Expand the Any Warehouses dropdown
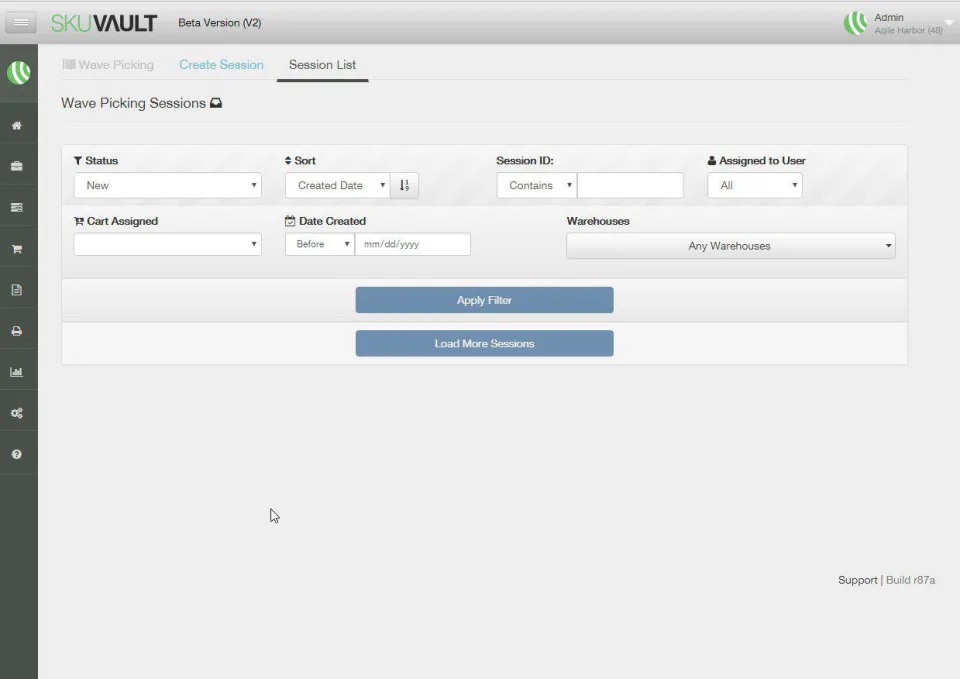The width and height of the screenshot is (960, 679). coord(730,245)
